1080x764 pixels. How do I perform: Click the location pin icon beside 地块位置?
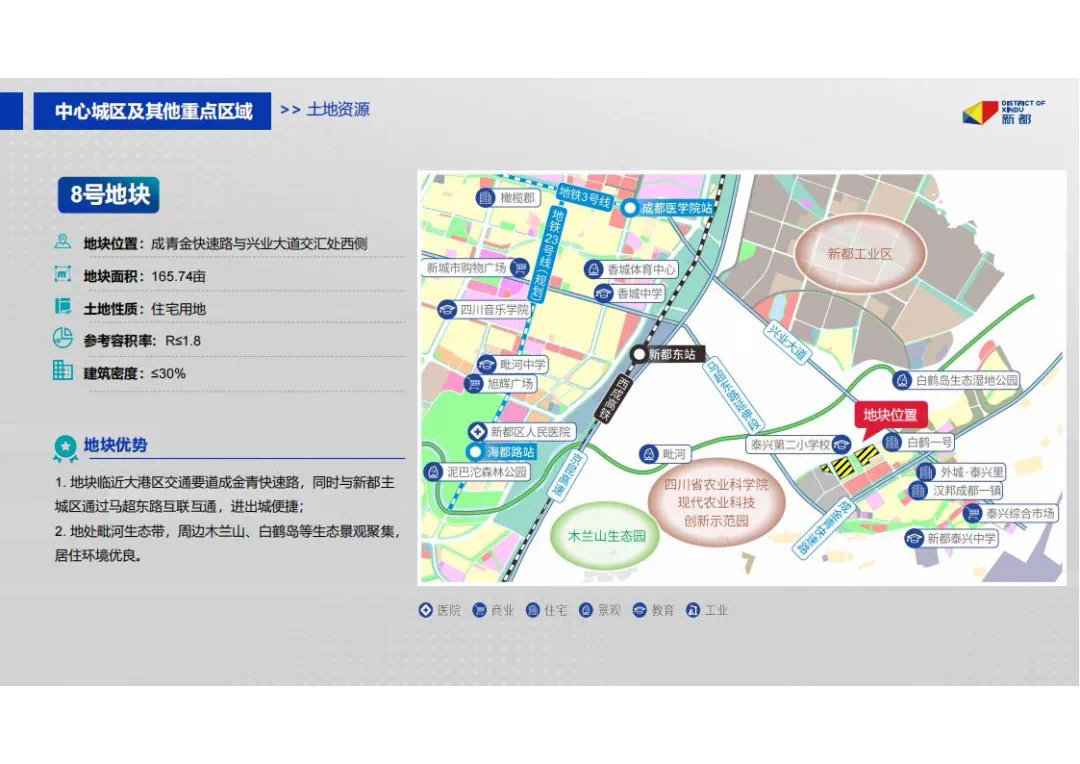63,243
